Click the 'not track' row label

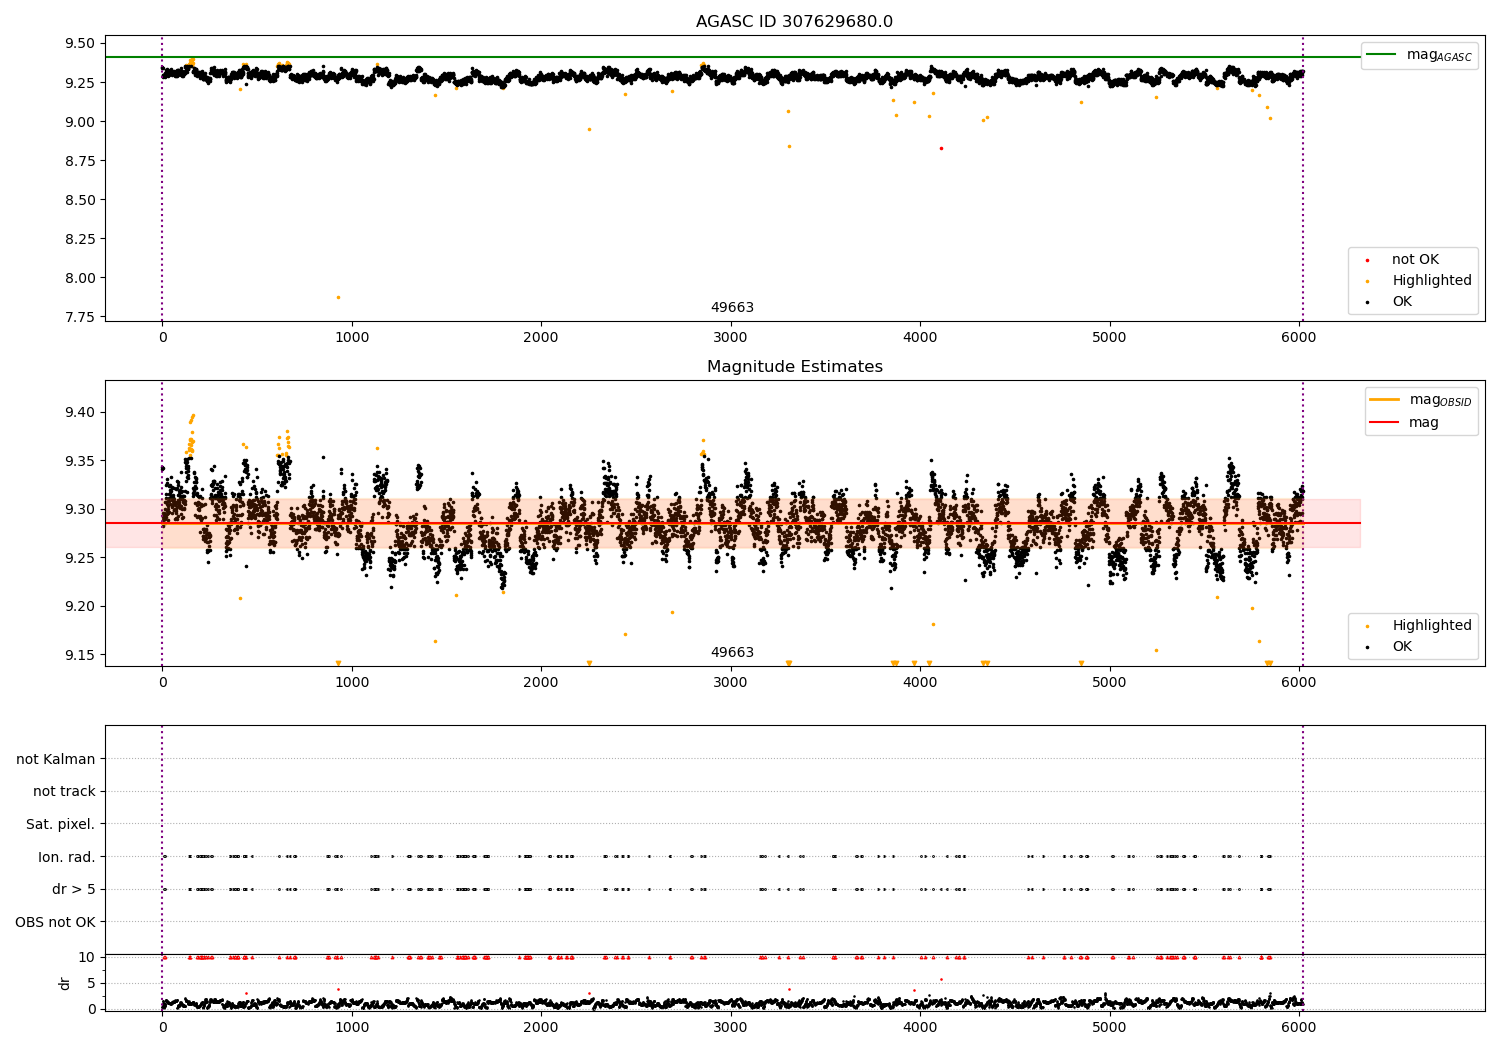pyautogui.click(x=64, y=792)
